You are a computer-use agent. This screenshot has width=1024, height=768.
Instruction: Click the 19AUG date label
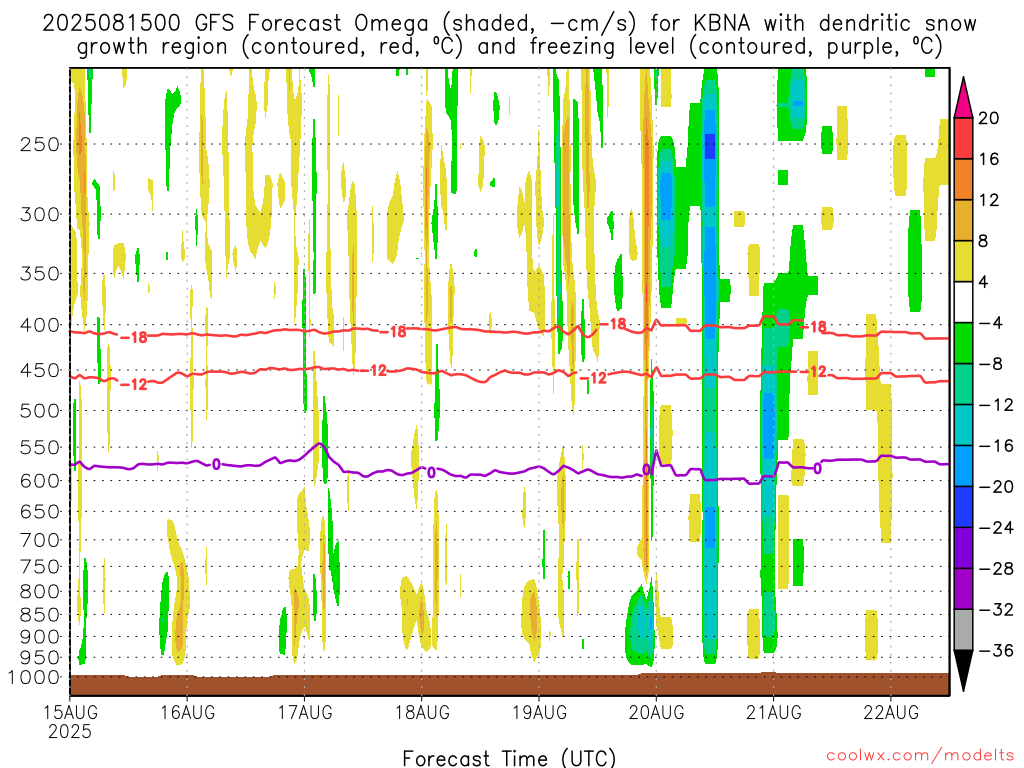tap(539, 712)
